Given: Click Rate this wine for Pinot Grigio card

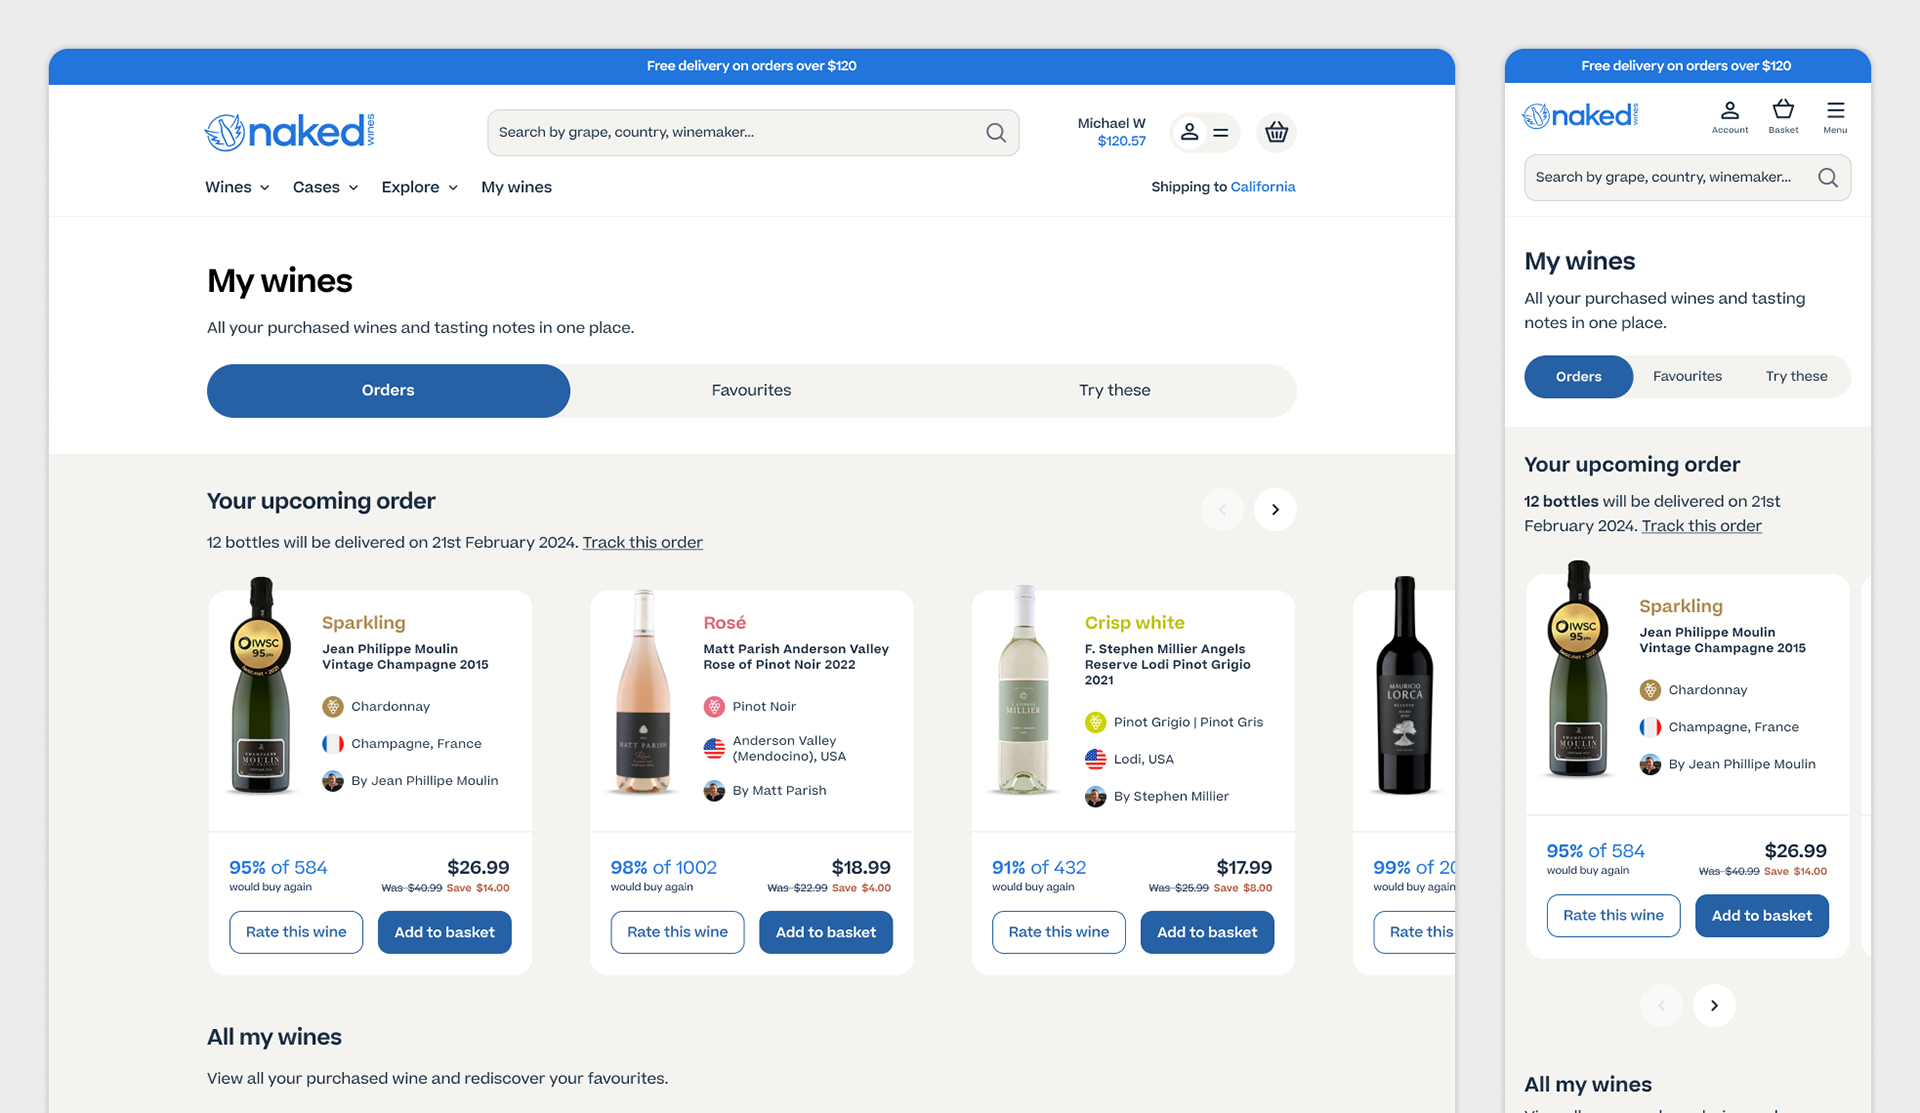Looking at the screenshot, I should (x=1058, y=932).
